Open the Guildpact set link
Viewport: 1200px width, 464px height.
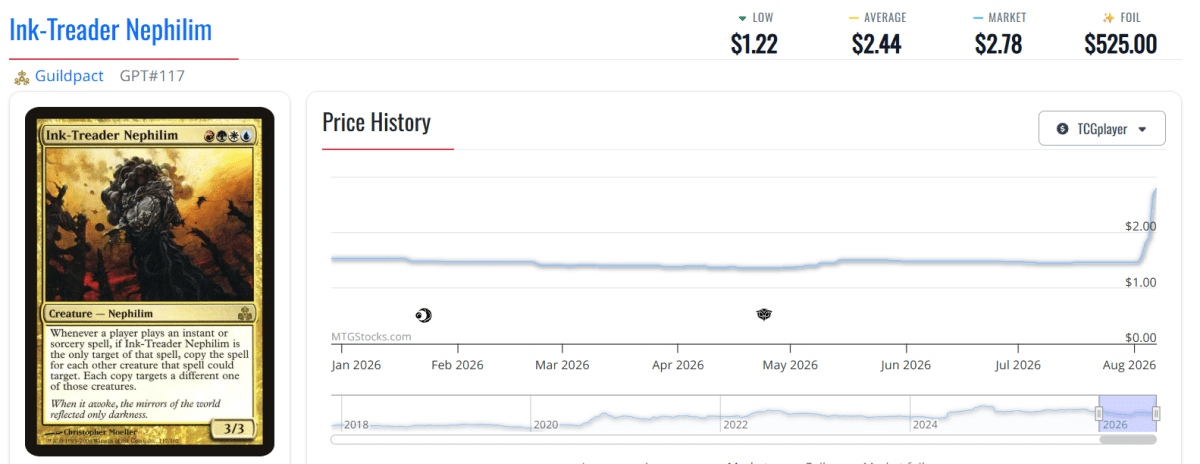point(70,76)
